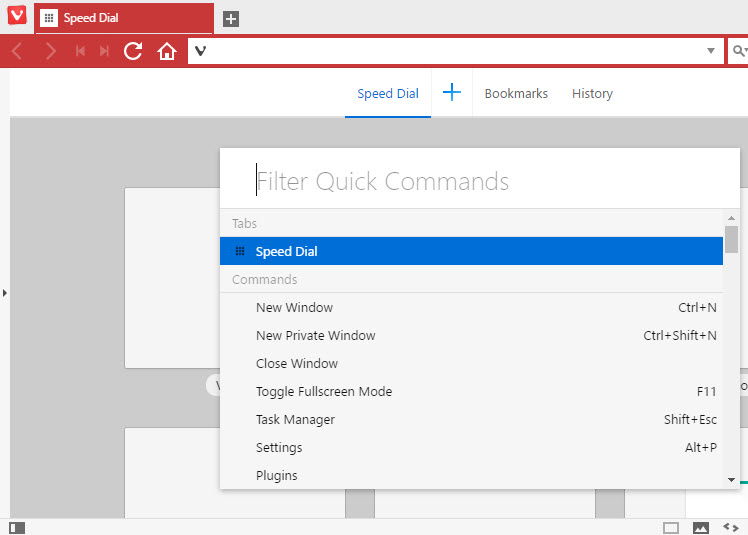
Task: Click the F11 shortcut label
Action: pos(706,391)
